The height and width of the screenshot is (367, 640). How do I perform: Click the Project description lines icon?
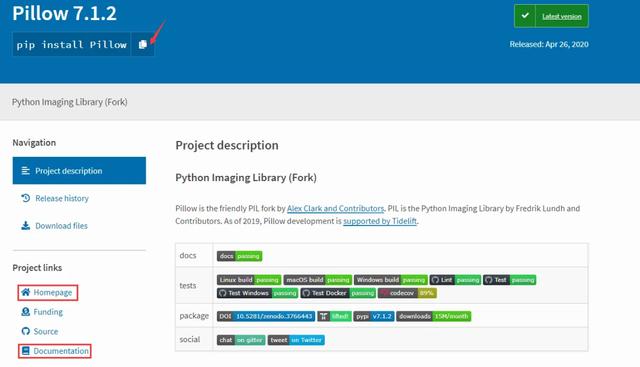[25, 171]
